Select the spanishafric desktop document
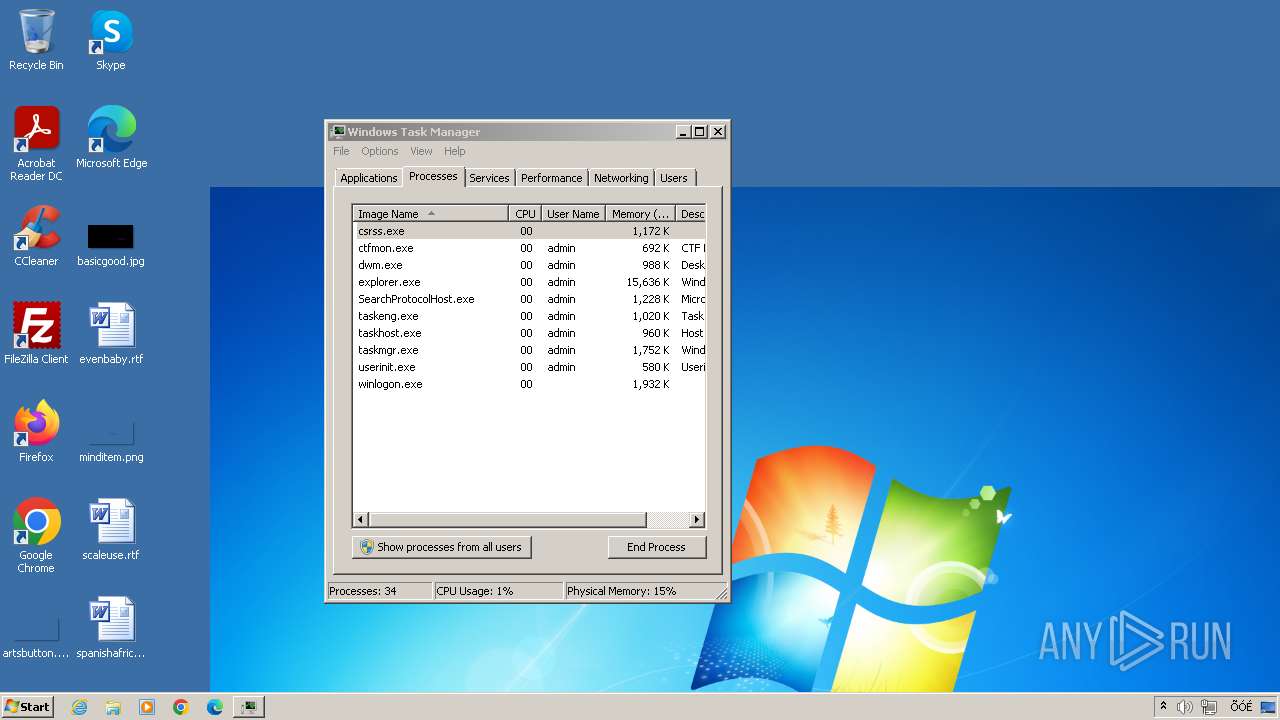The width and height of the screenshot is (1280, 720). point(111,628)
